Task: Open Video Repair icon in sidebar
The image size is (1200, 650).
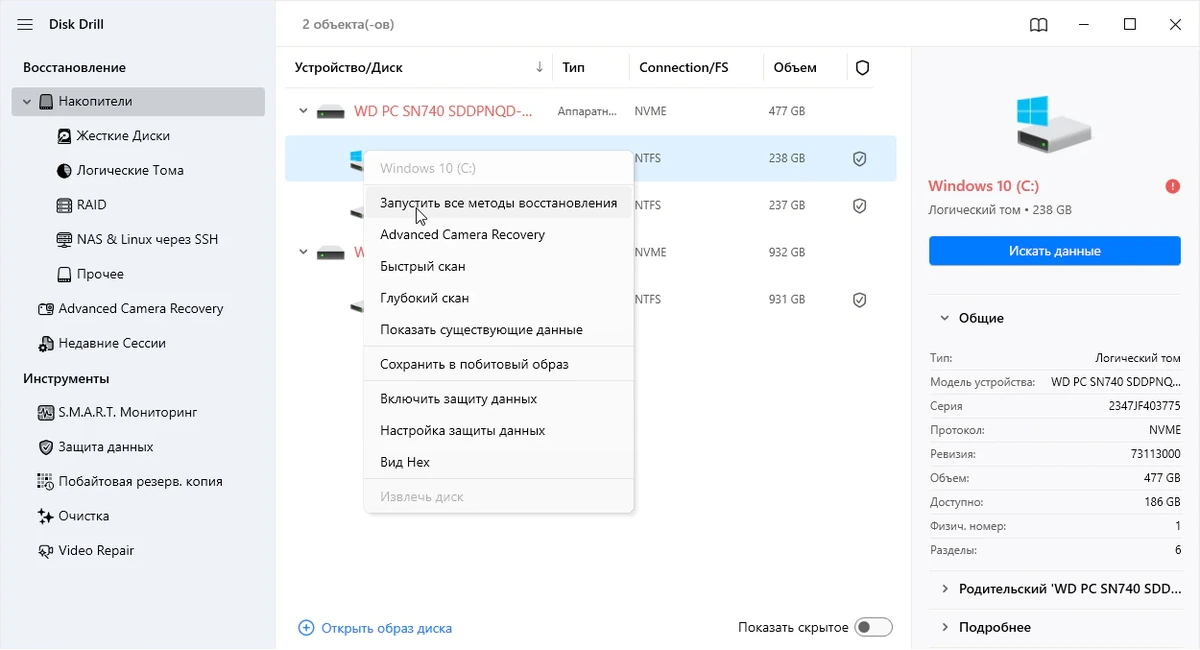Action: pos(45,551)
